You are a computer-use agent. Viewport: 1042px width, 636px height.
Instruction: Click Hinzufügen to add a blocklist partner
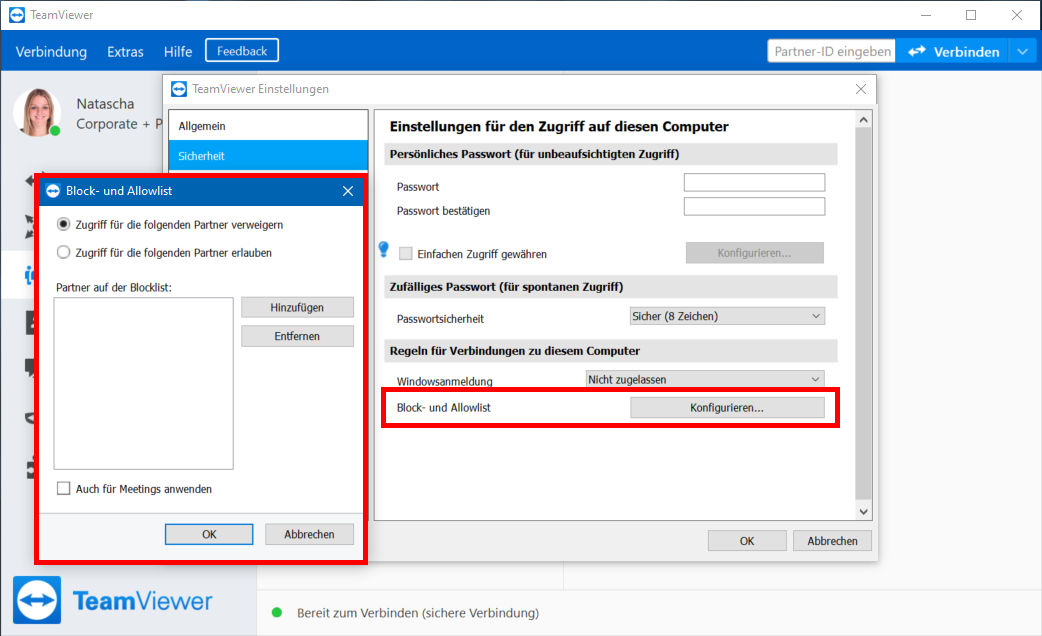297,308
